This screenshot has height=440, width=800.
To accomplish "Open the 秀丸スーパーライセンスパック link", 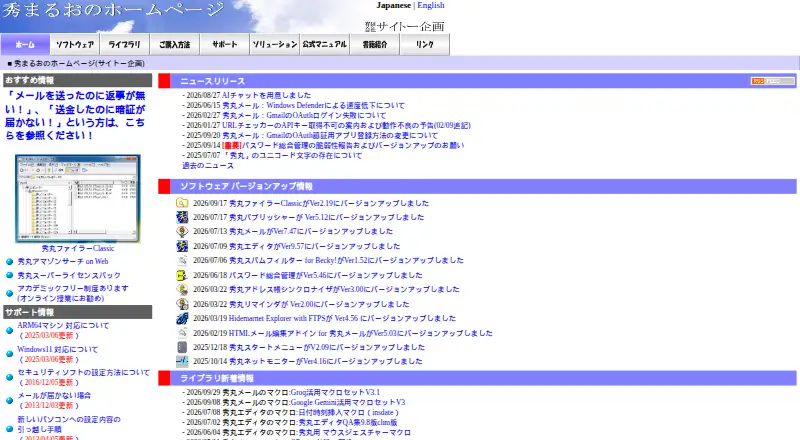I will tap(69, 275).
